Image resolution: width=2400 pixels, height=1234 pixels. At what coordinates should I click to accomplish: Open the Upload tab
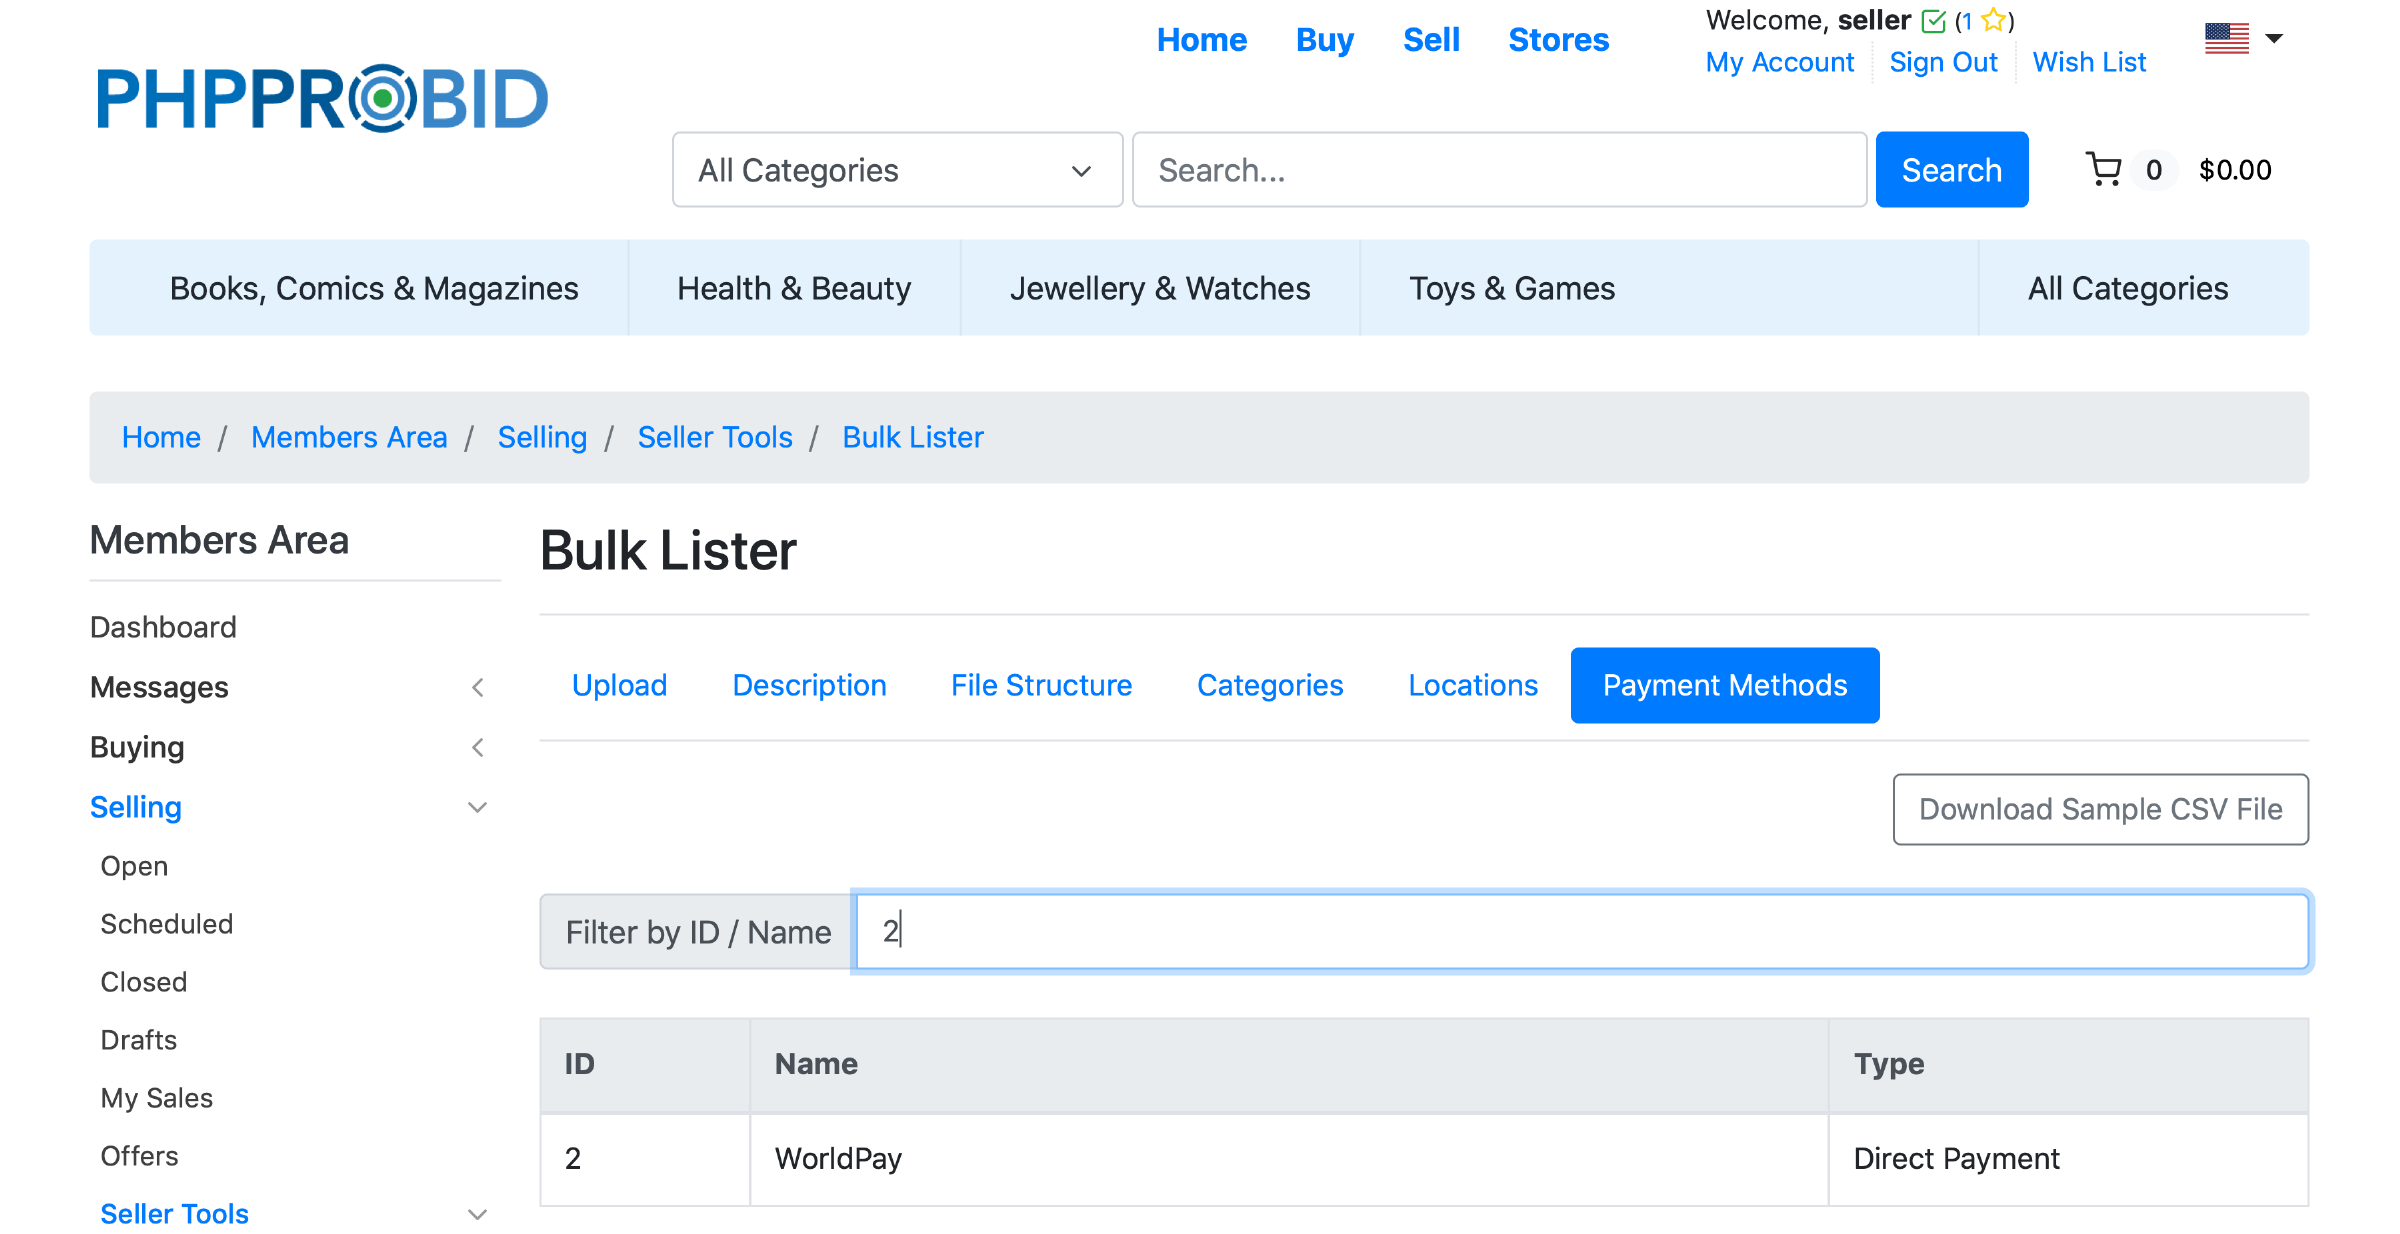(619, 685)
